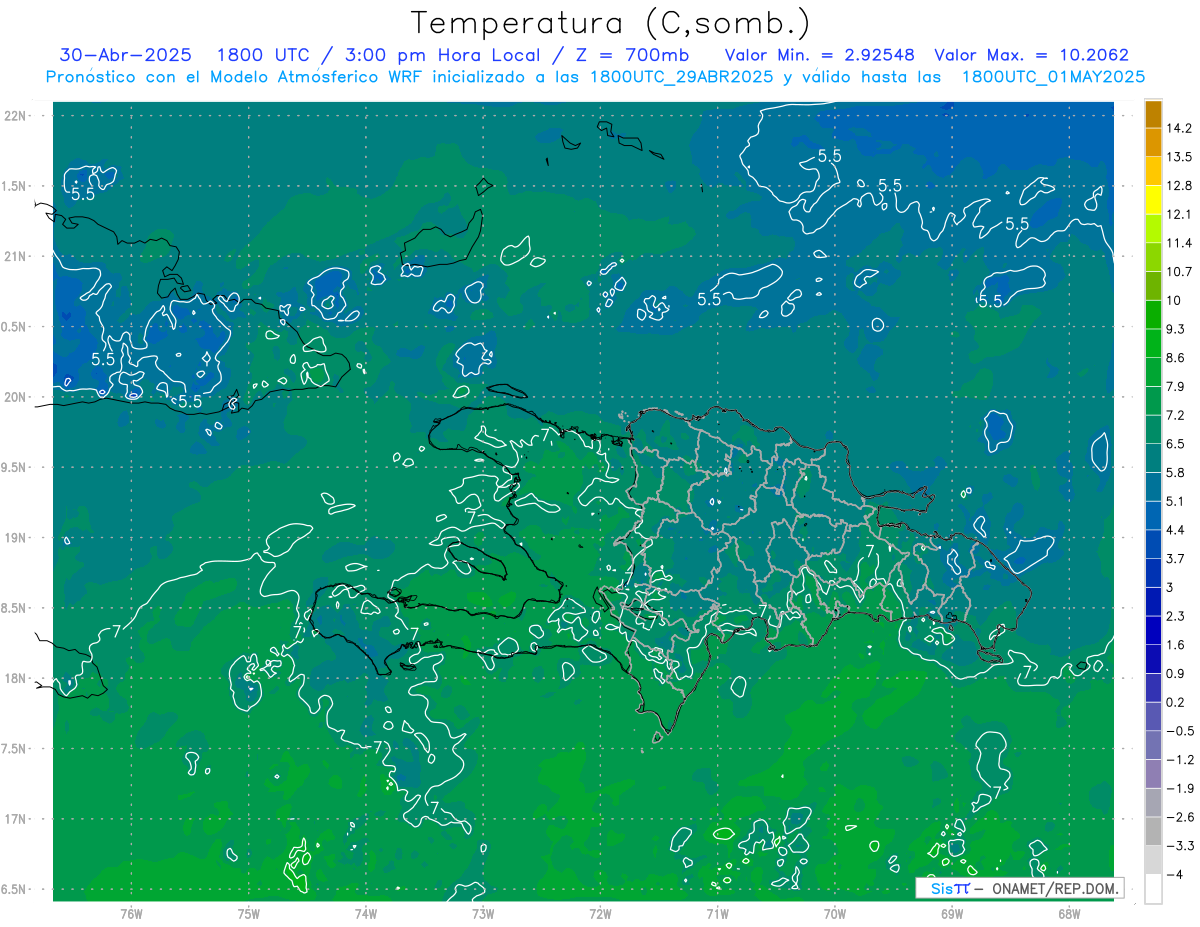Click the legend value "5.1"

[x=1175, y=501]
